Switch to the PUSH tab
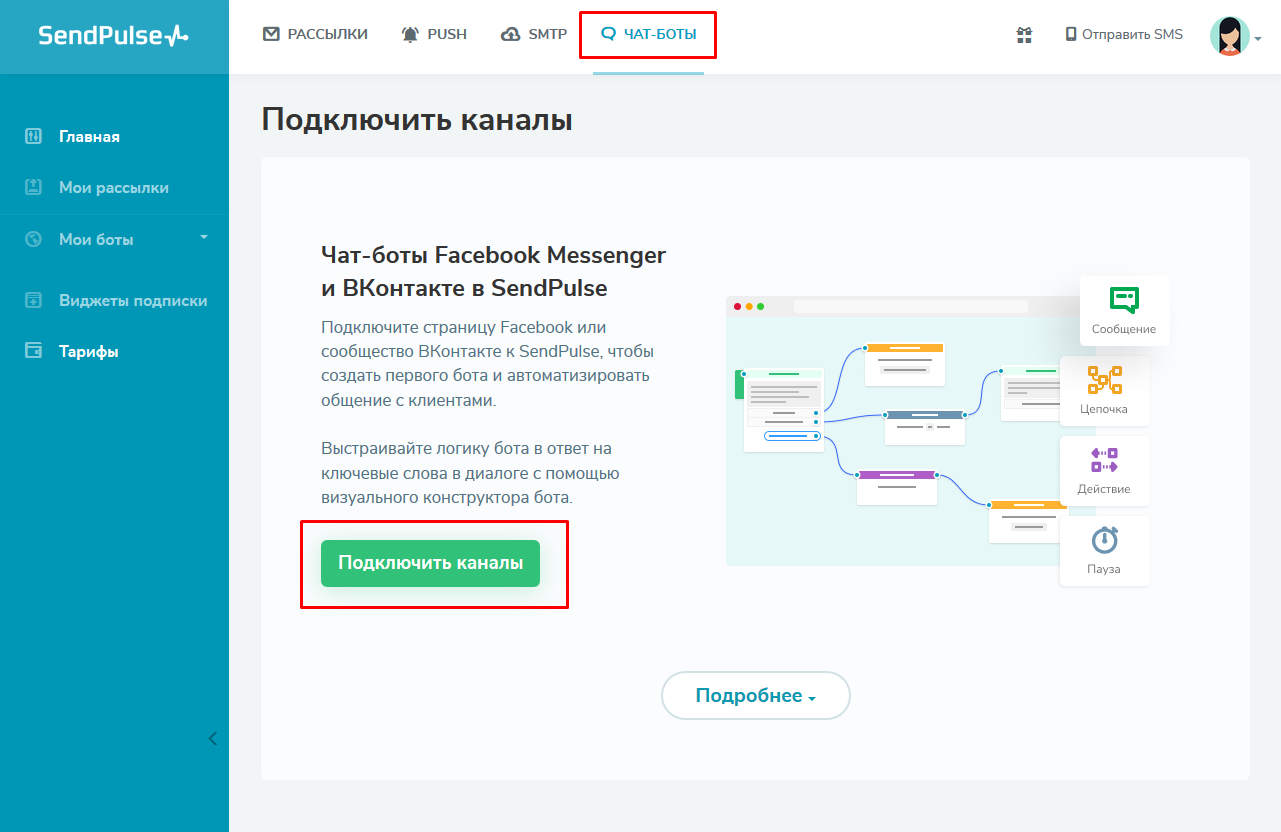1281x832 pixels. [434, 34]
